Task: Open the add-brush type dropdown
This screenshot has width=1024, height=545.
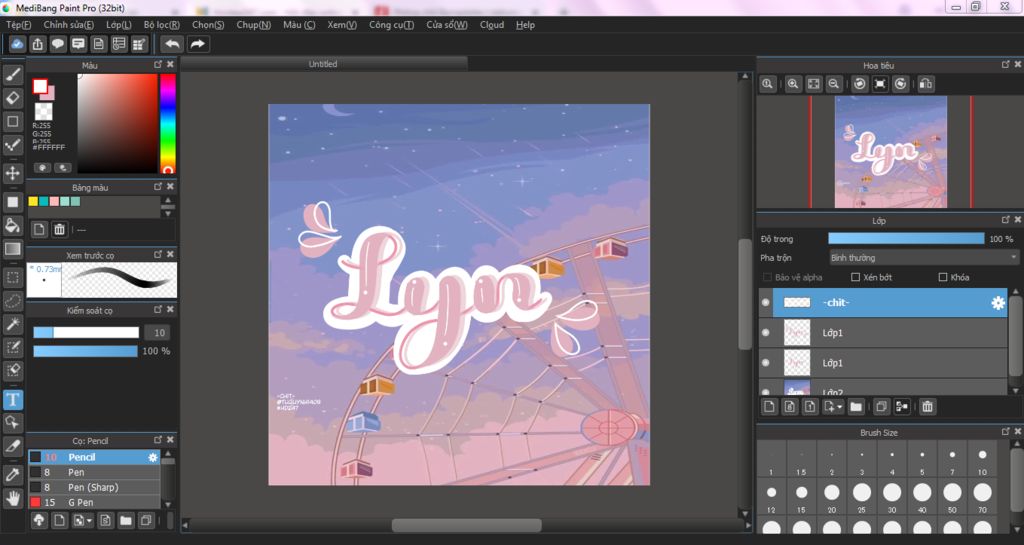Action: click(89, 521)
